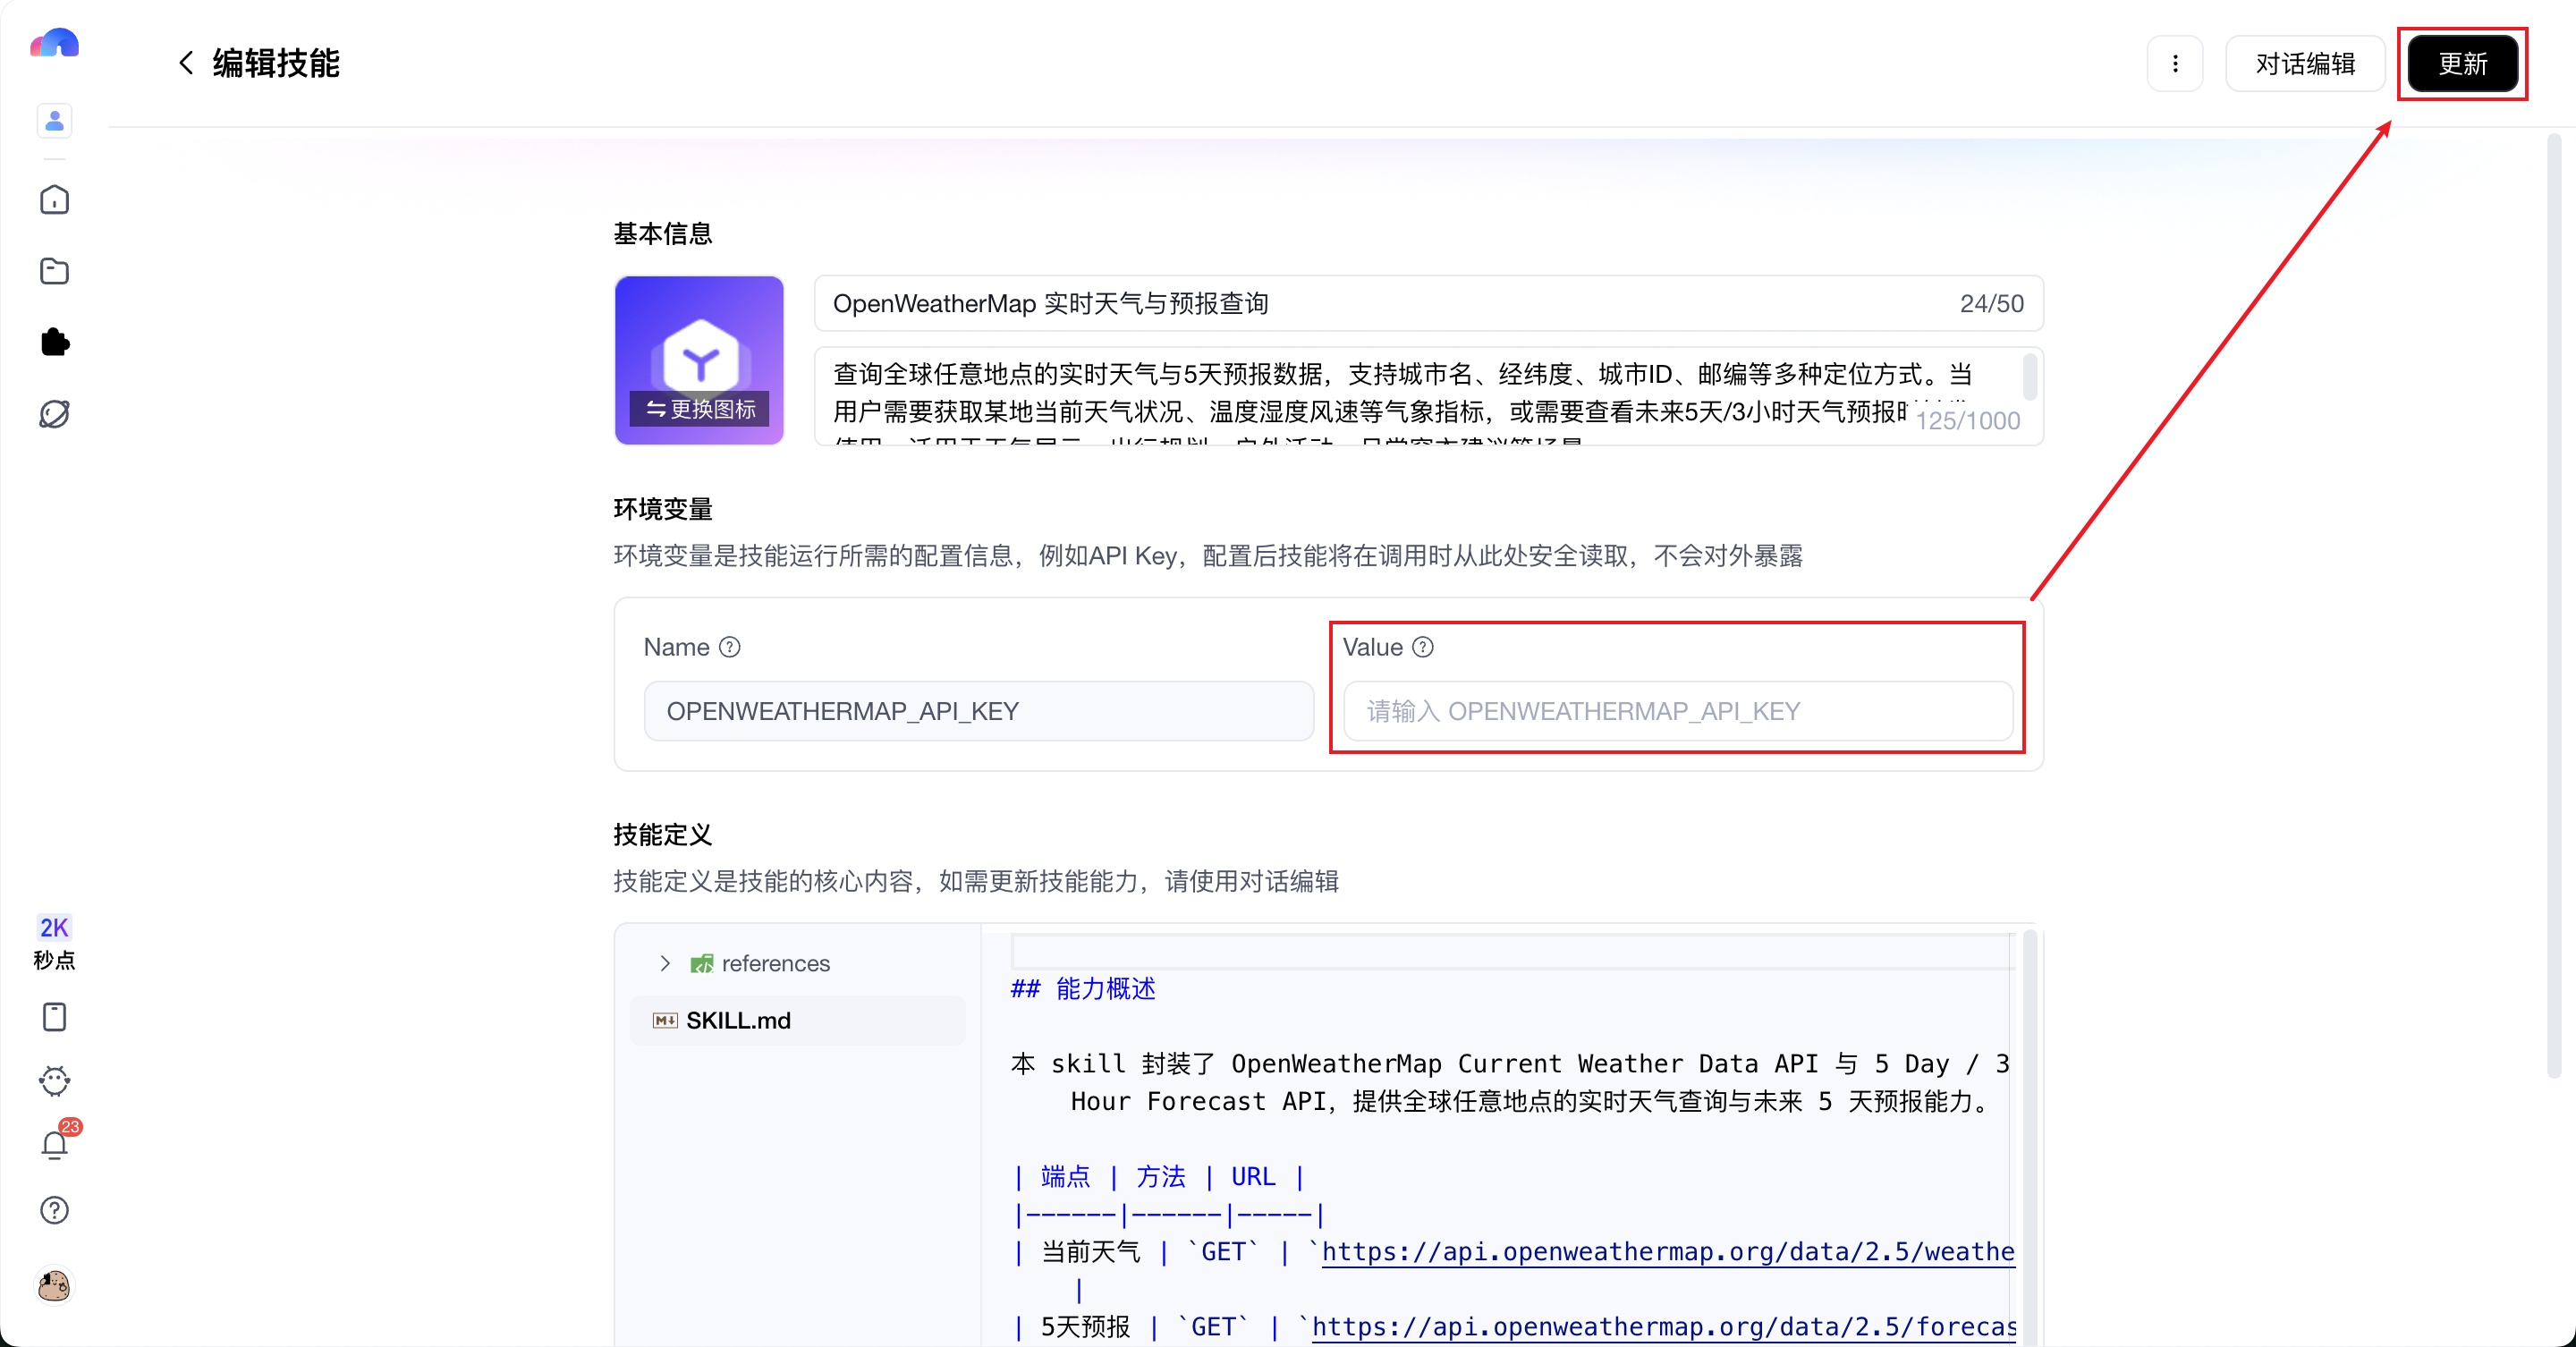Open the three-dot more options menu
This screenshot has width=2576, height=1347.
pyautogui.click(x=2175, y=64)
